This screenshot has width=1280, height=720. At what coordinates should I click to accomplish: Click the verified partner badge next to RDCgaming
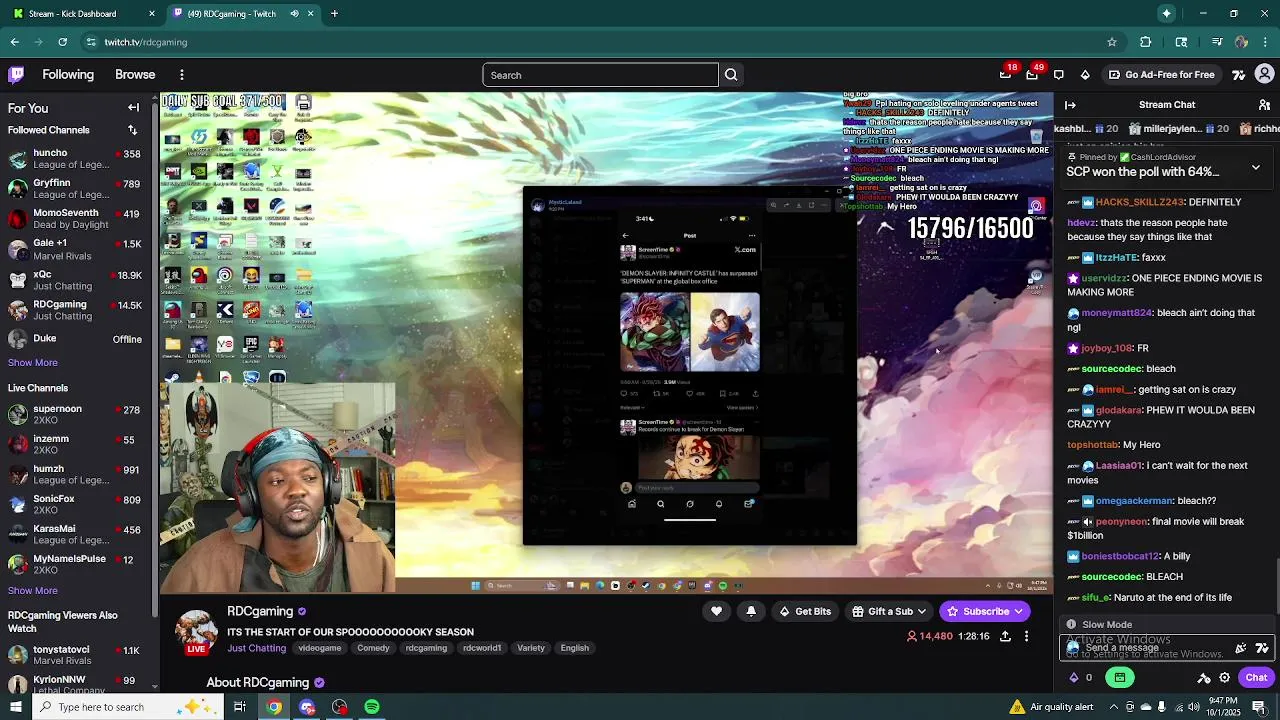click(302, 611)
